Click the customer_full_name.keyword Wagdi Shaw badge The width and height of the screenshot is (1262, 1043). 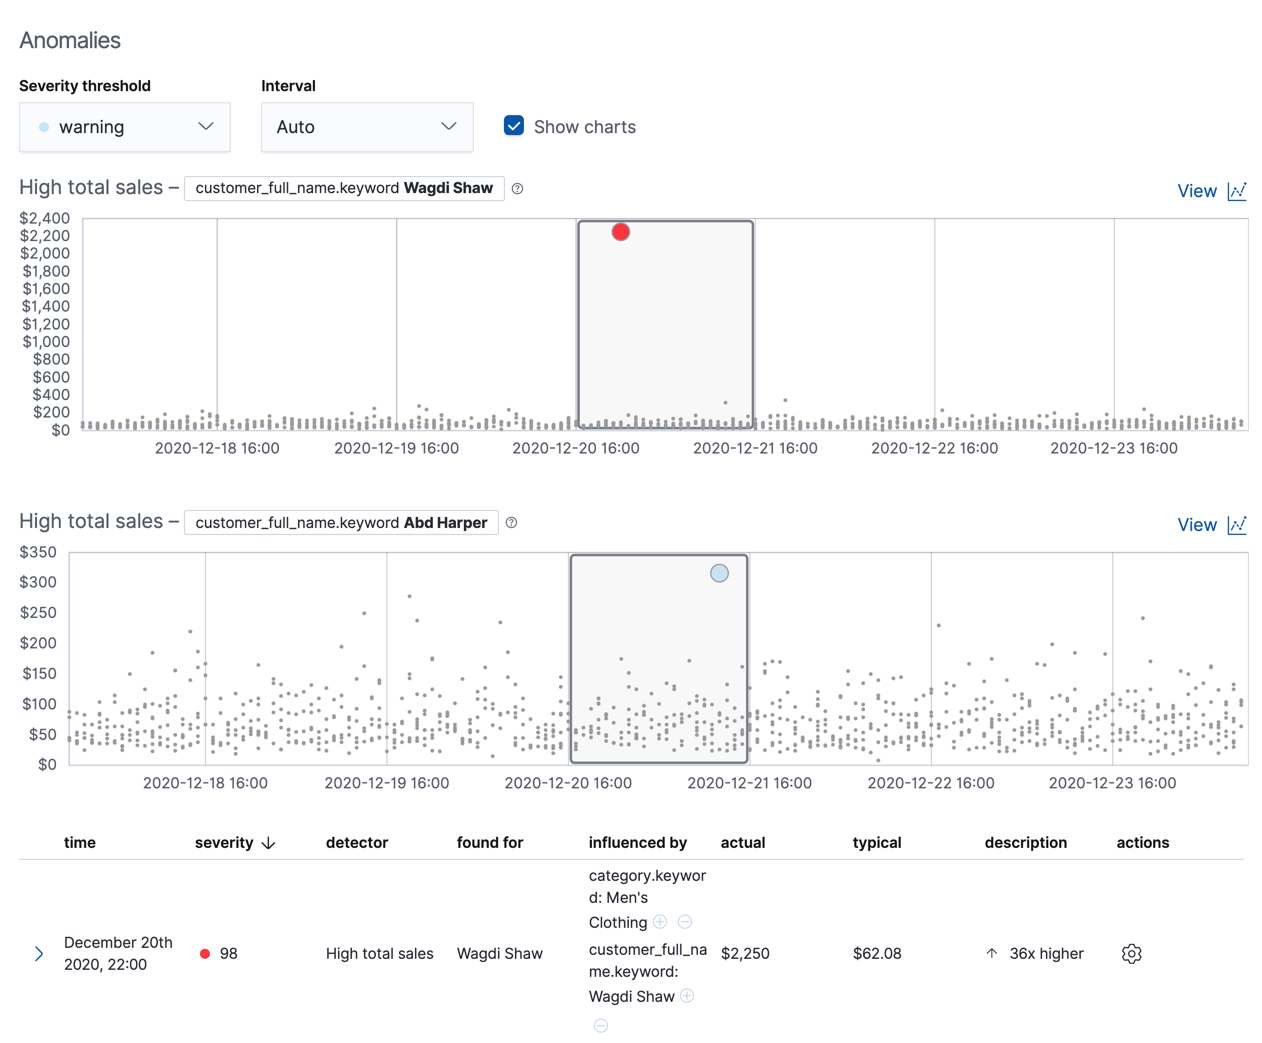coord(344,188)
